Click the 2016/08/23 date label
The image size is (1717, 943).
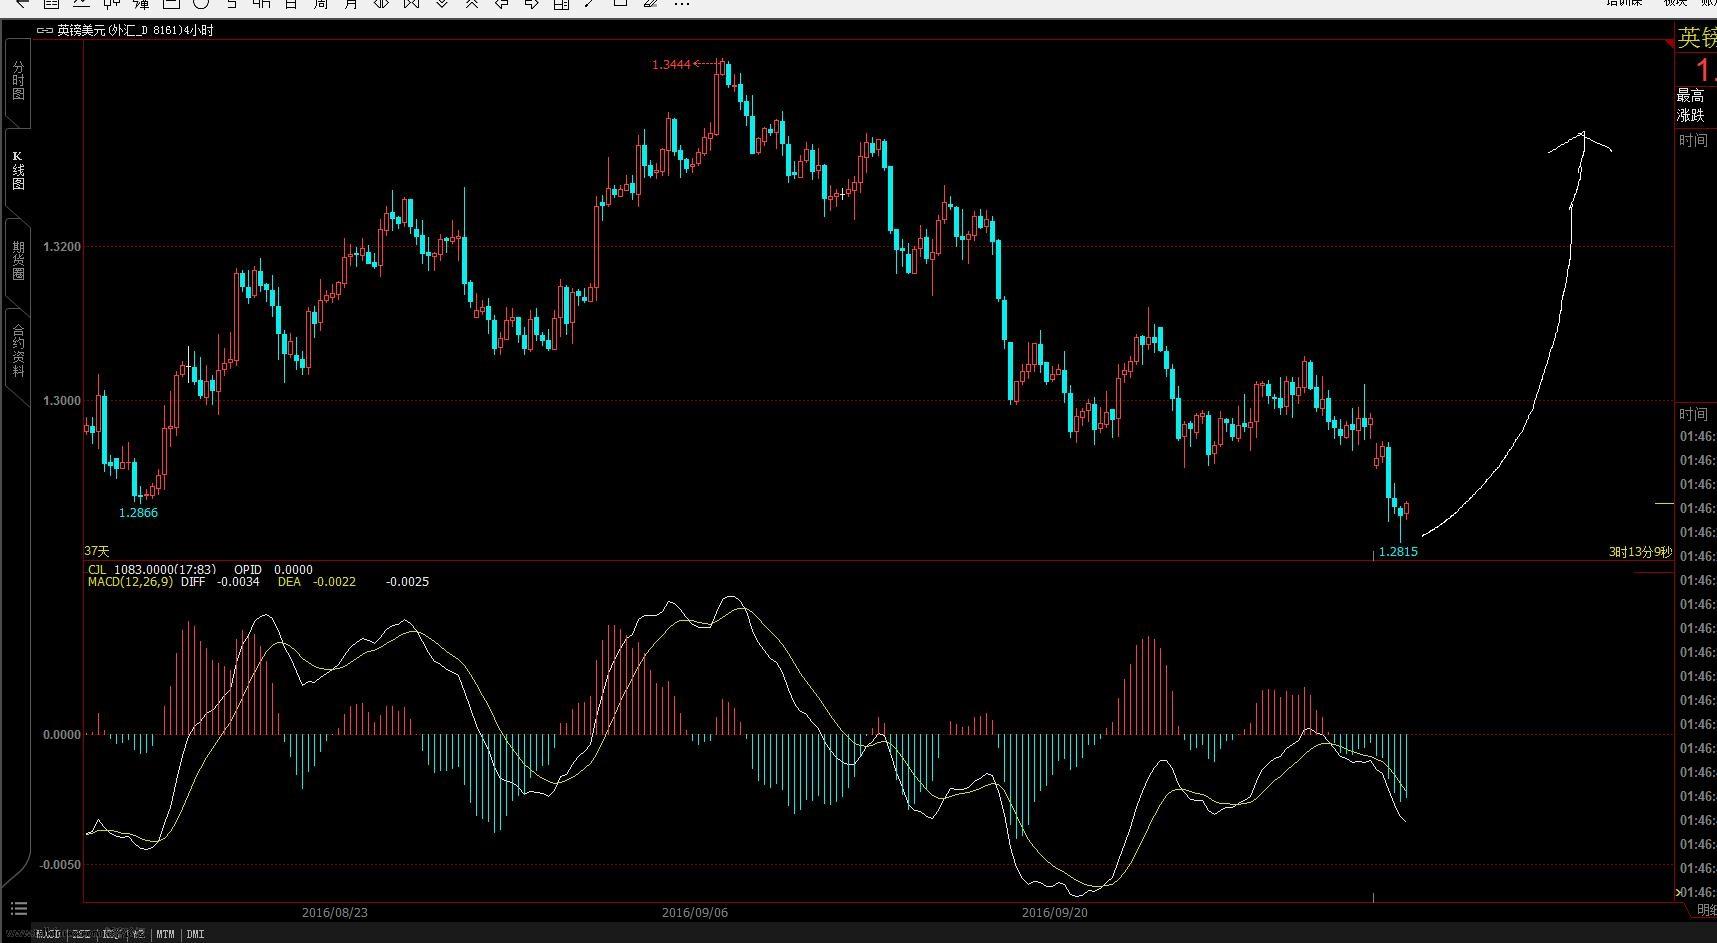click(335, 913)
